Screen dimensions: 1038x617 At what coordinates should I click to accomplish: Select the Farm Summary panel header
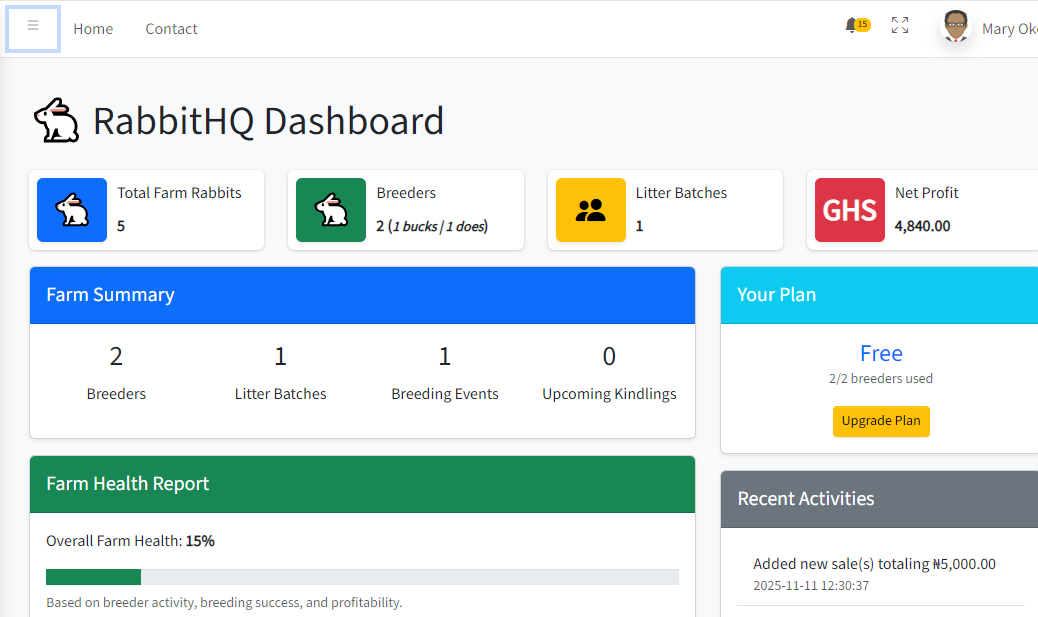[362, 295]
